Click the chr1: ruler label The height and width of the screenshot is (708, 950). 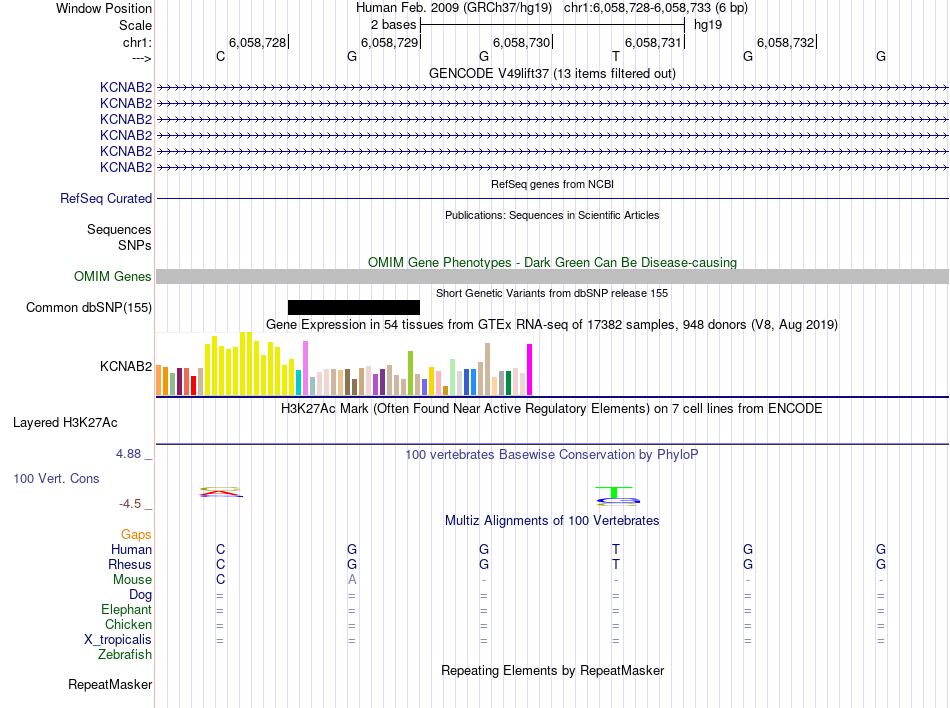tap(137, 42)
